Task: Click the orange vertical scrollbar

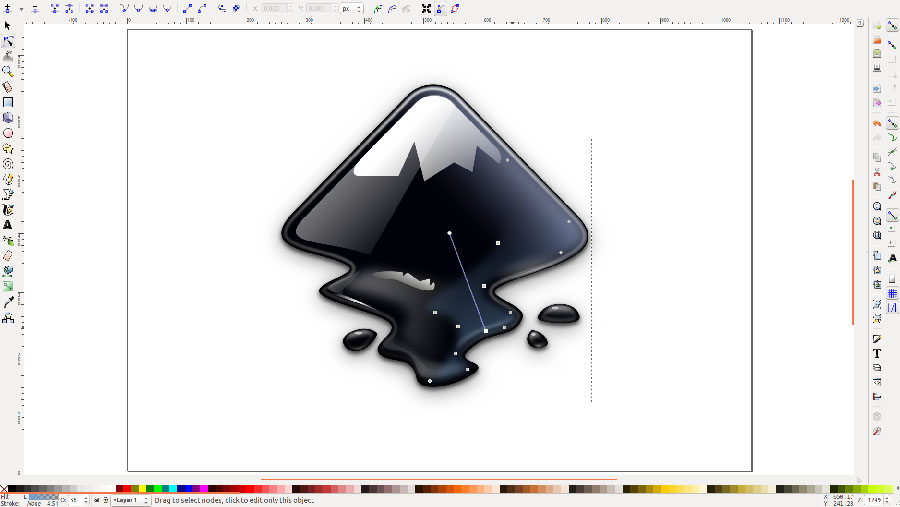Action: [x=853, y=253]
